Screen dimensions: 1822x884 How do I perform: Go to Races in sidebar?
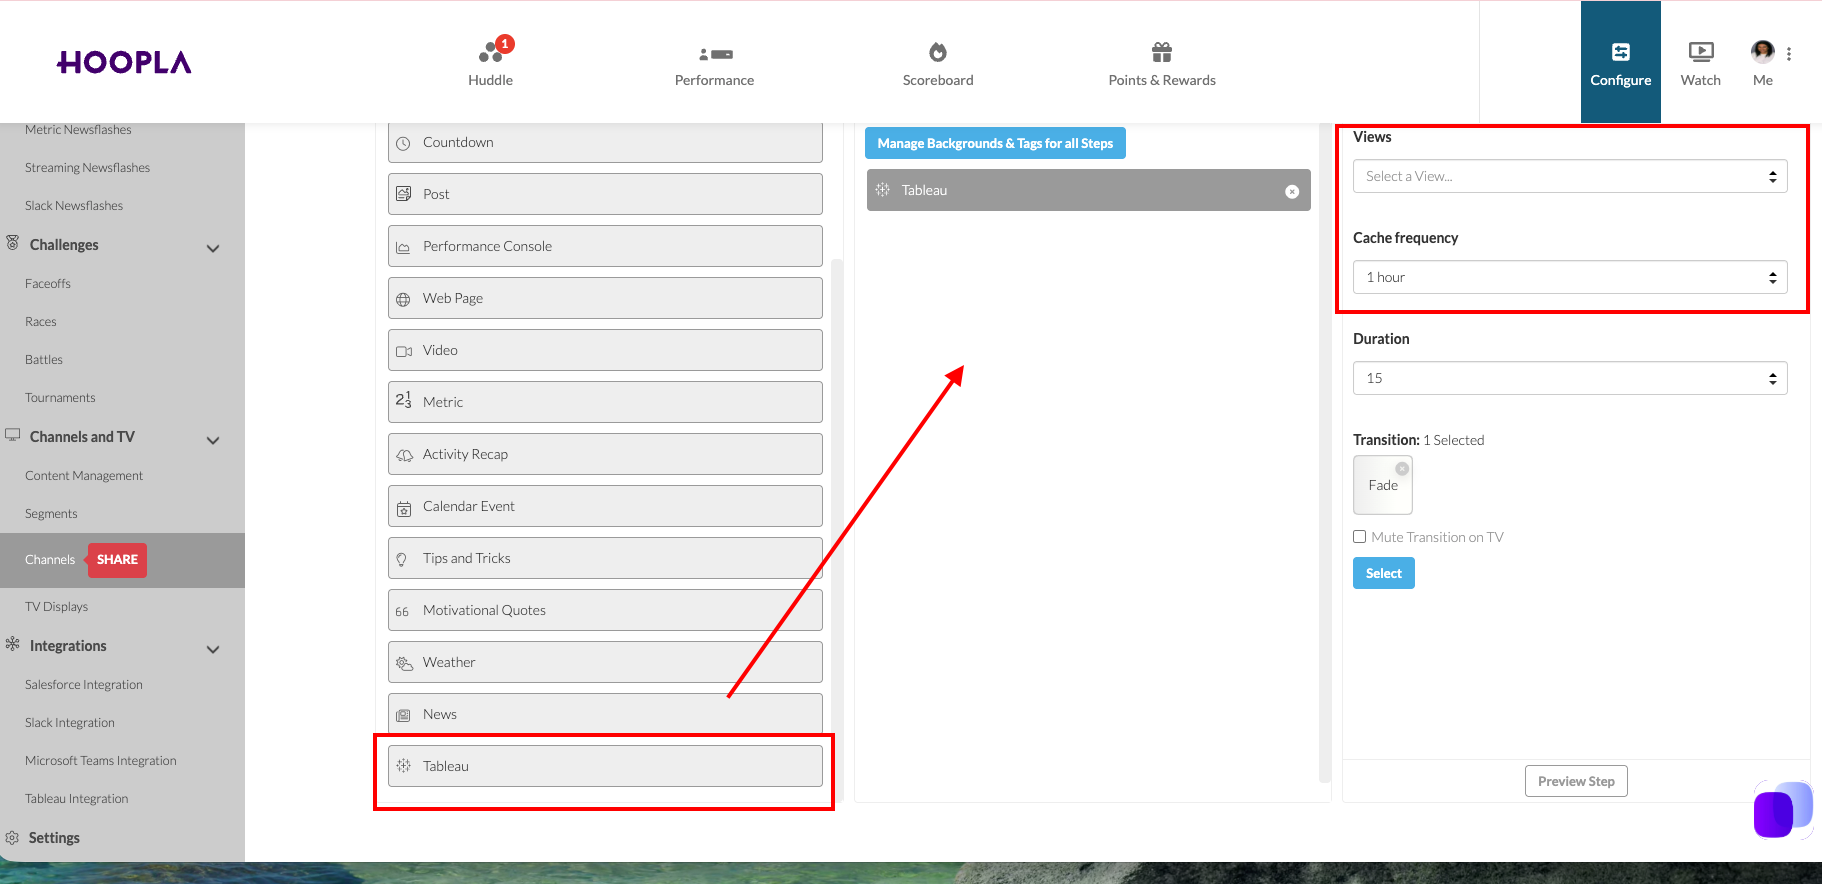coord(41,322)
